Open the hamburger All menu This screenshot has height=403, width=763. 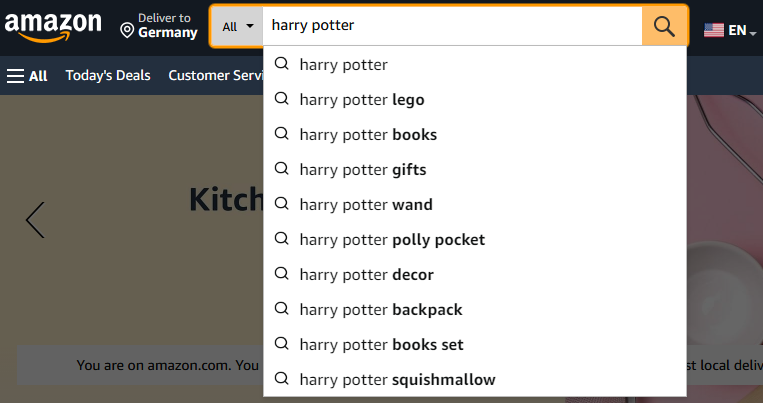tap(27, 76)
